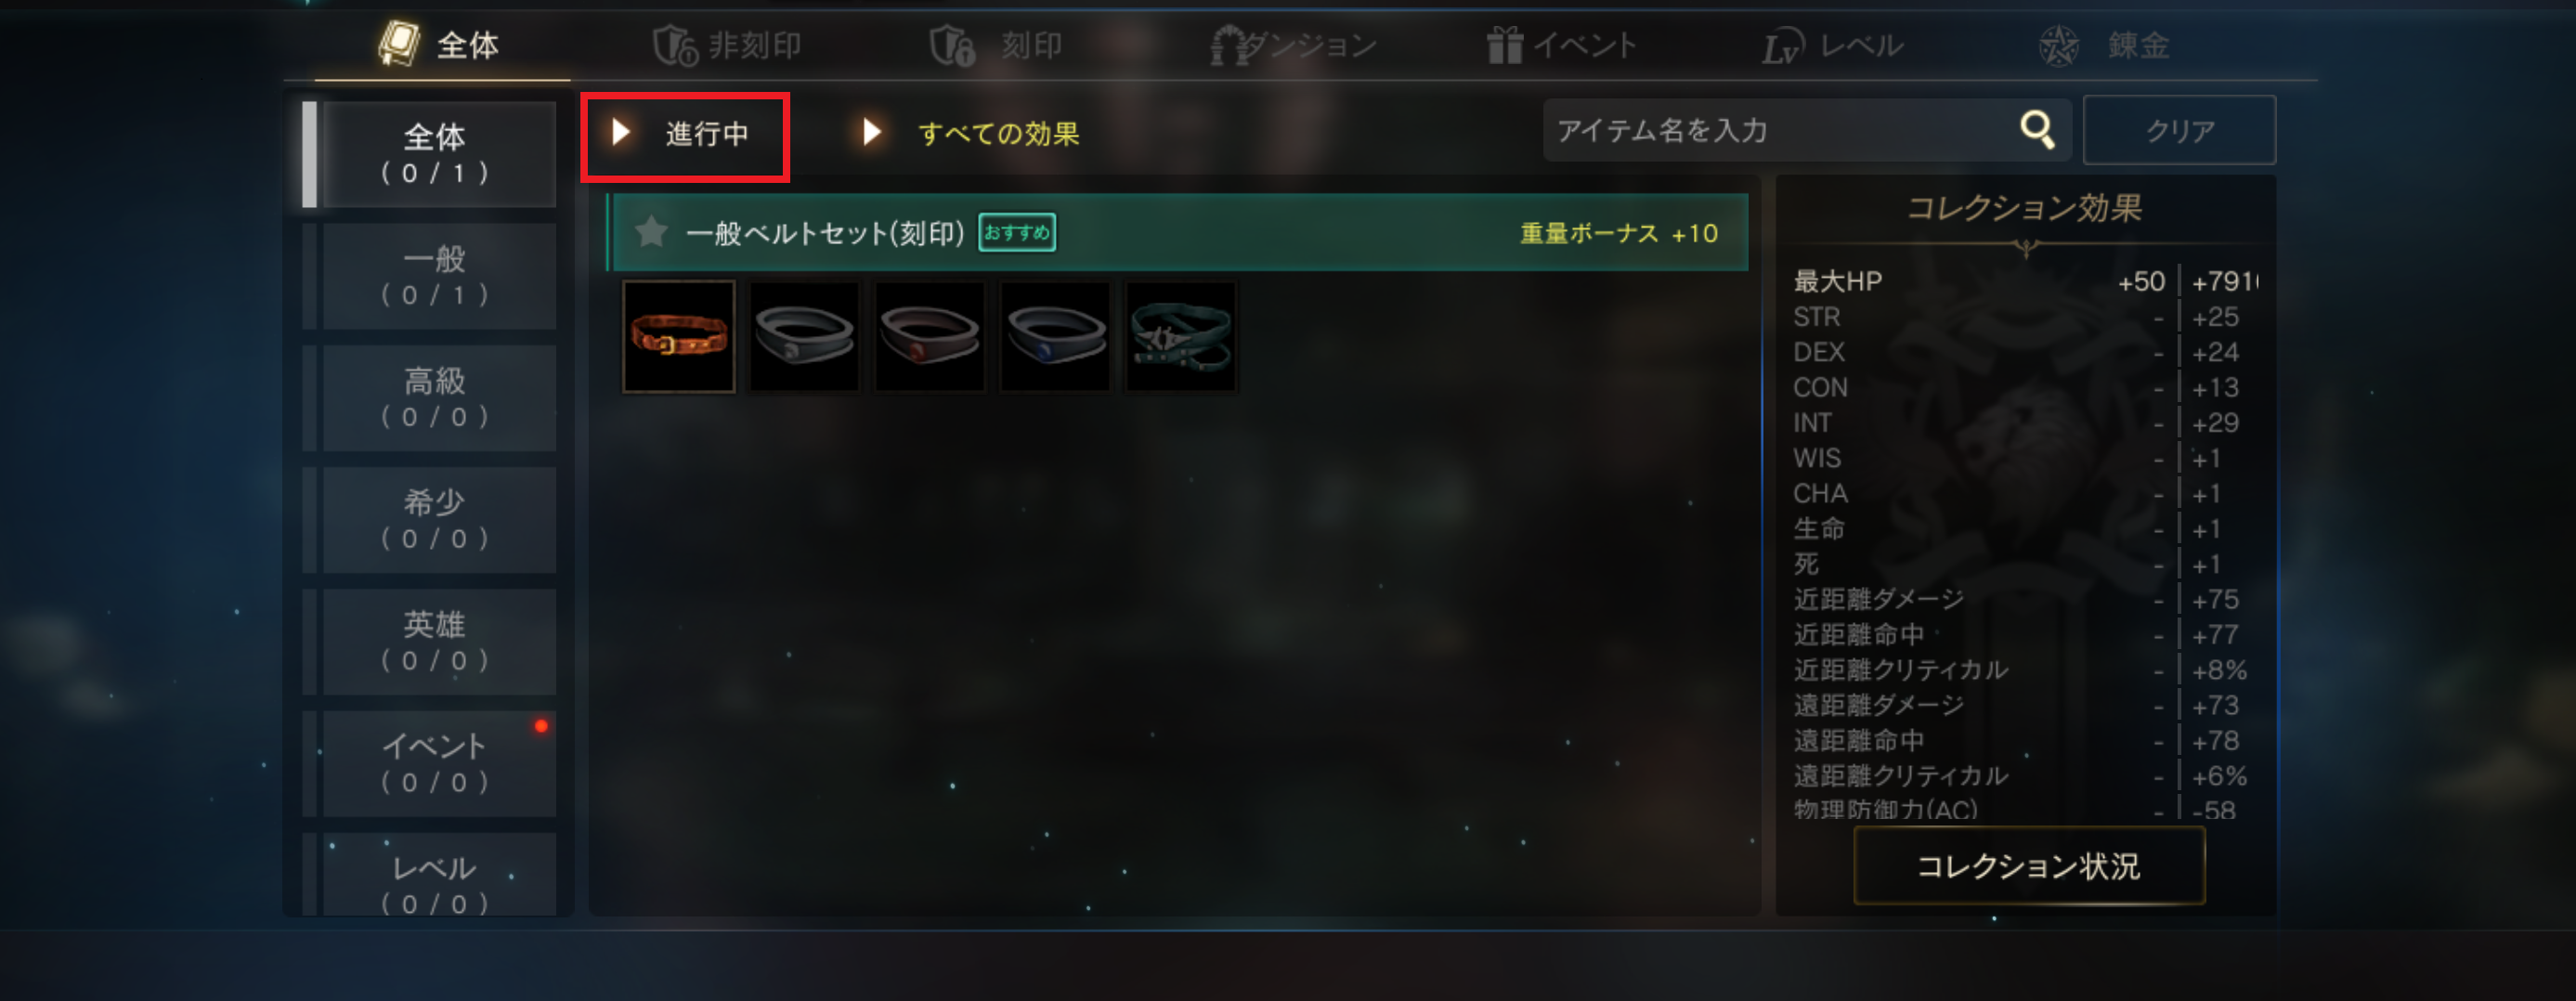Image resolution: width=2576 pixels, height=1001 pixels.
Task: Expand the 進行中 filter dropdown
Action: coord(685,133)
